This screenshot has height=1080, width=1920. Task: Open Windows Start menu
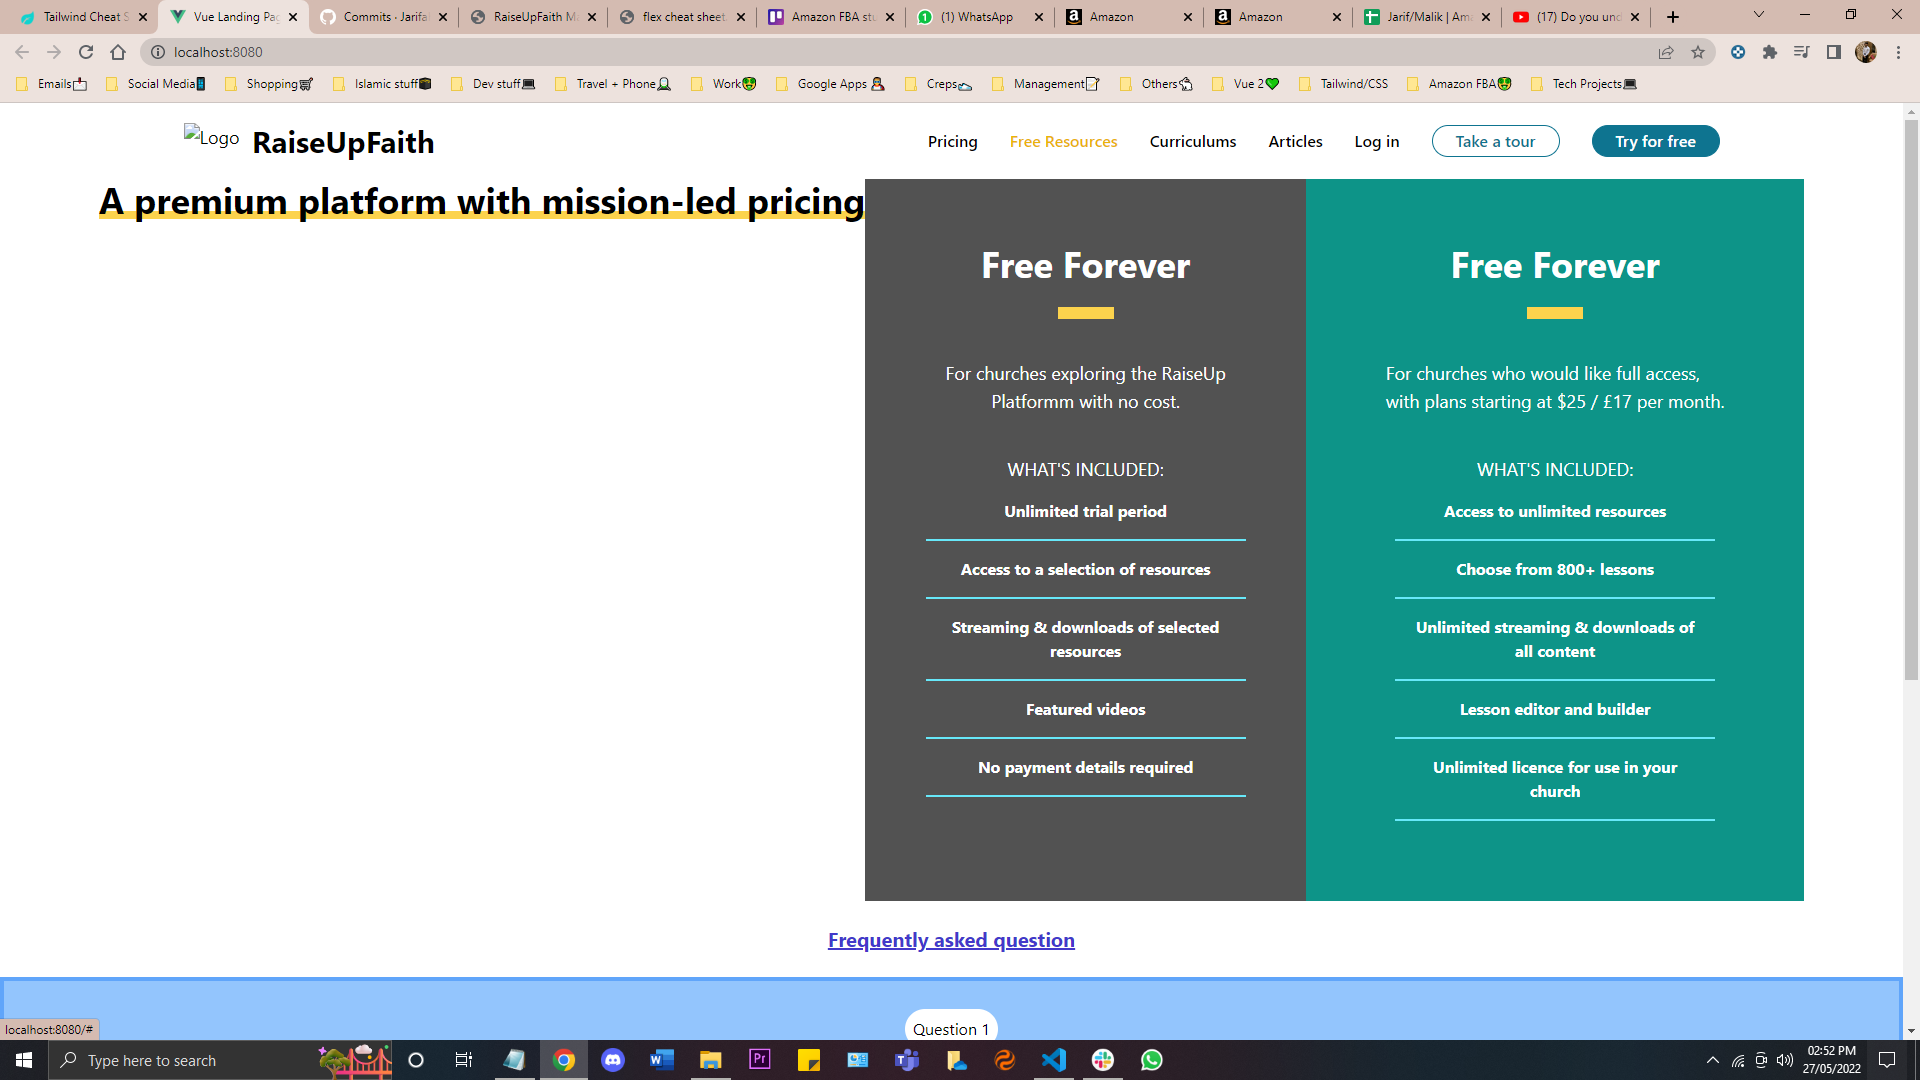(24, 1060)
